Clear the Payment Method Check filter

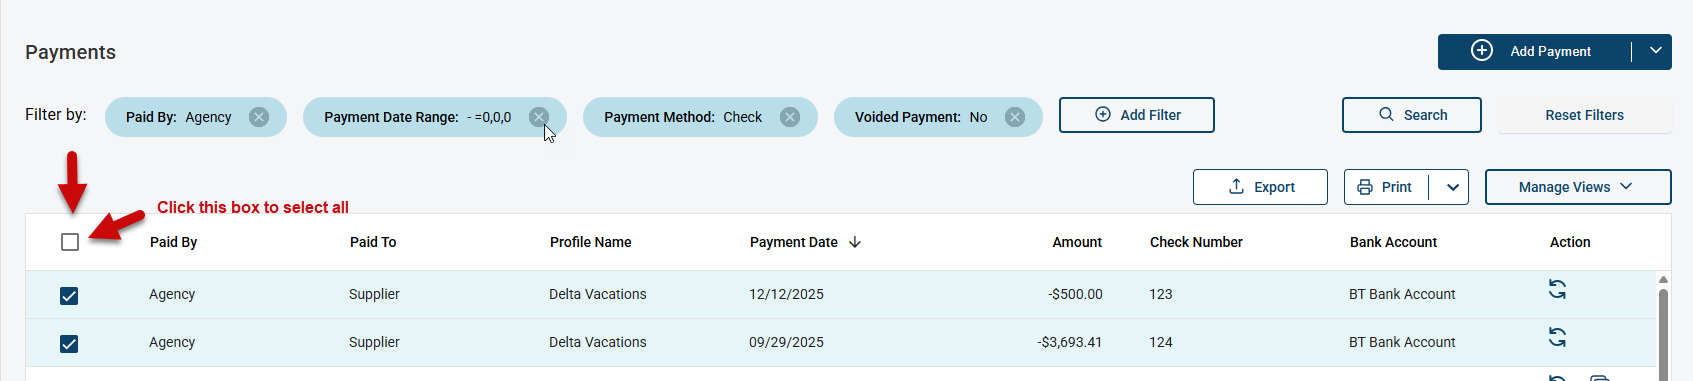tap(790, 117)
